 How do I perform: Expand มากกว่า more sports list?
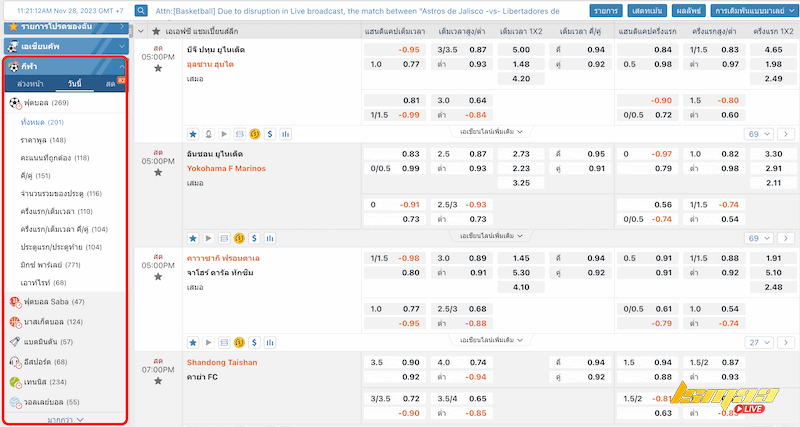[x=65, y=420]
